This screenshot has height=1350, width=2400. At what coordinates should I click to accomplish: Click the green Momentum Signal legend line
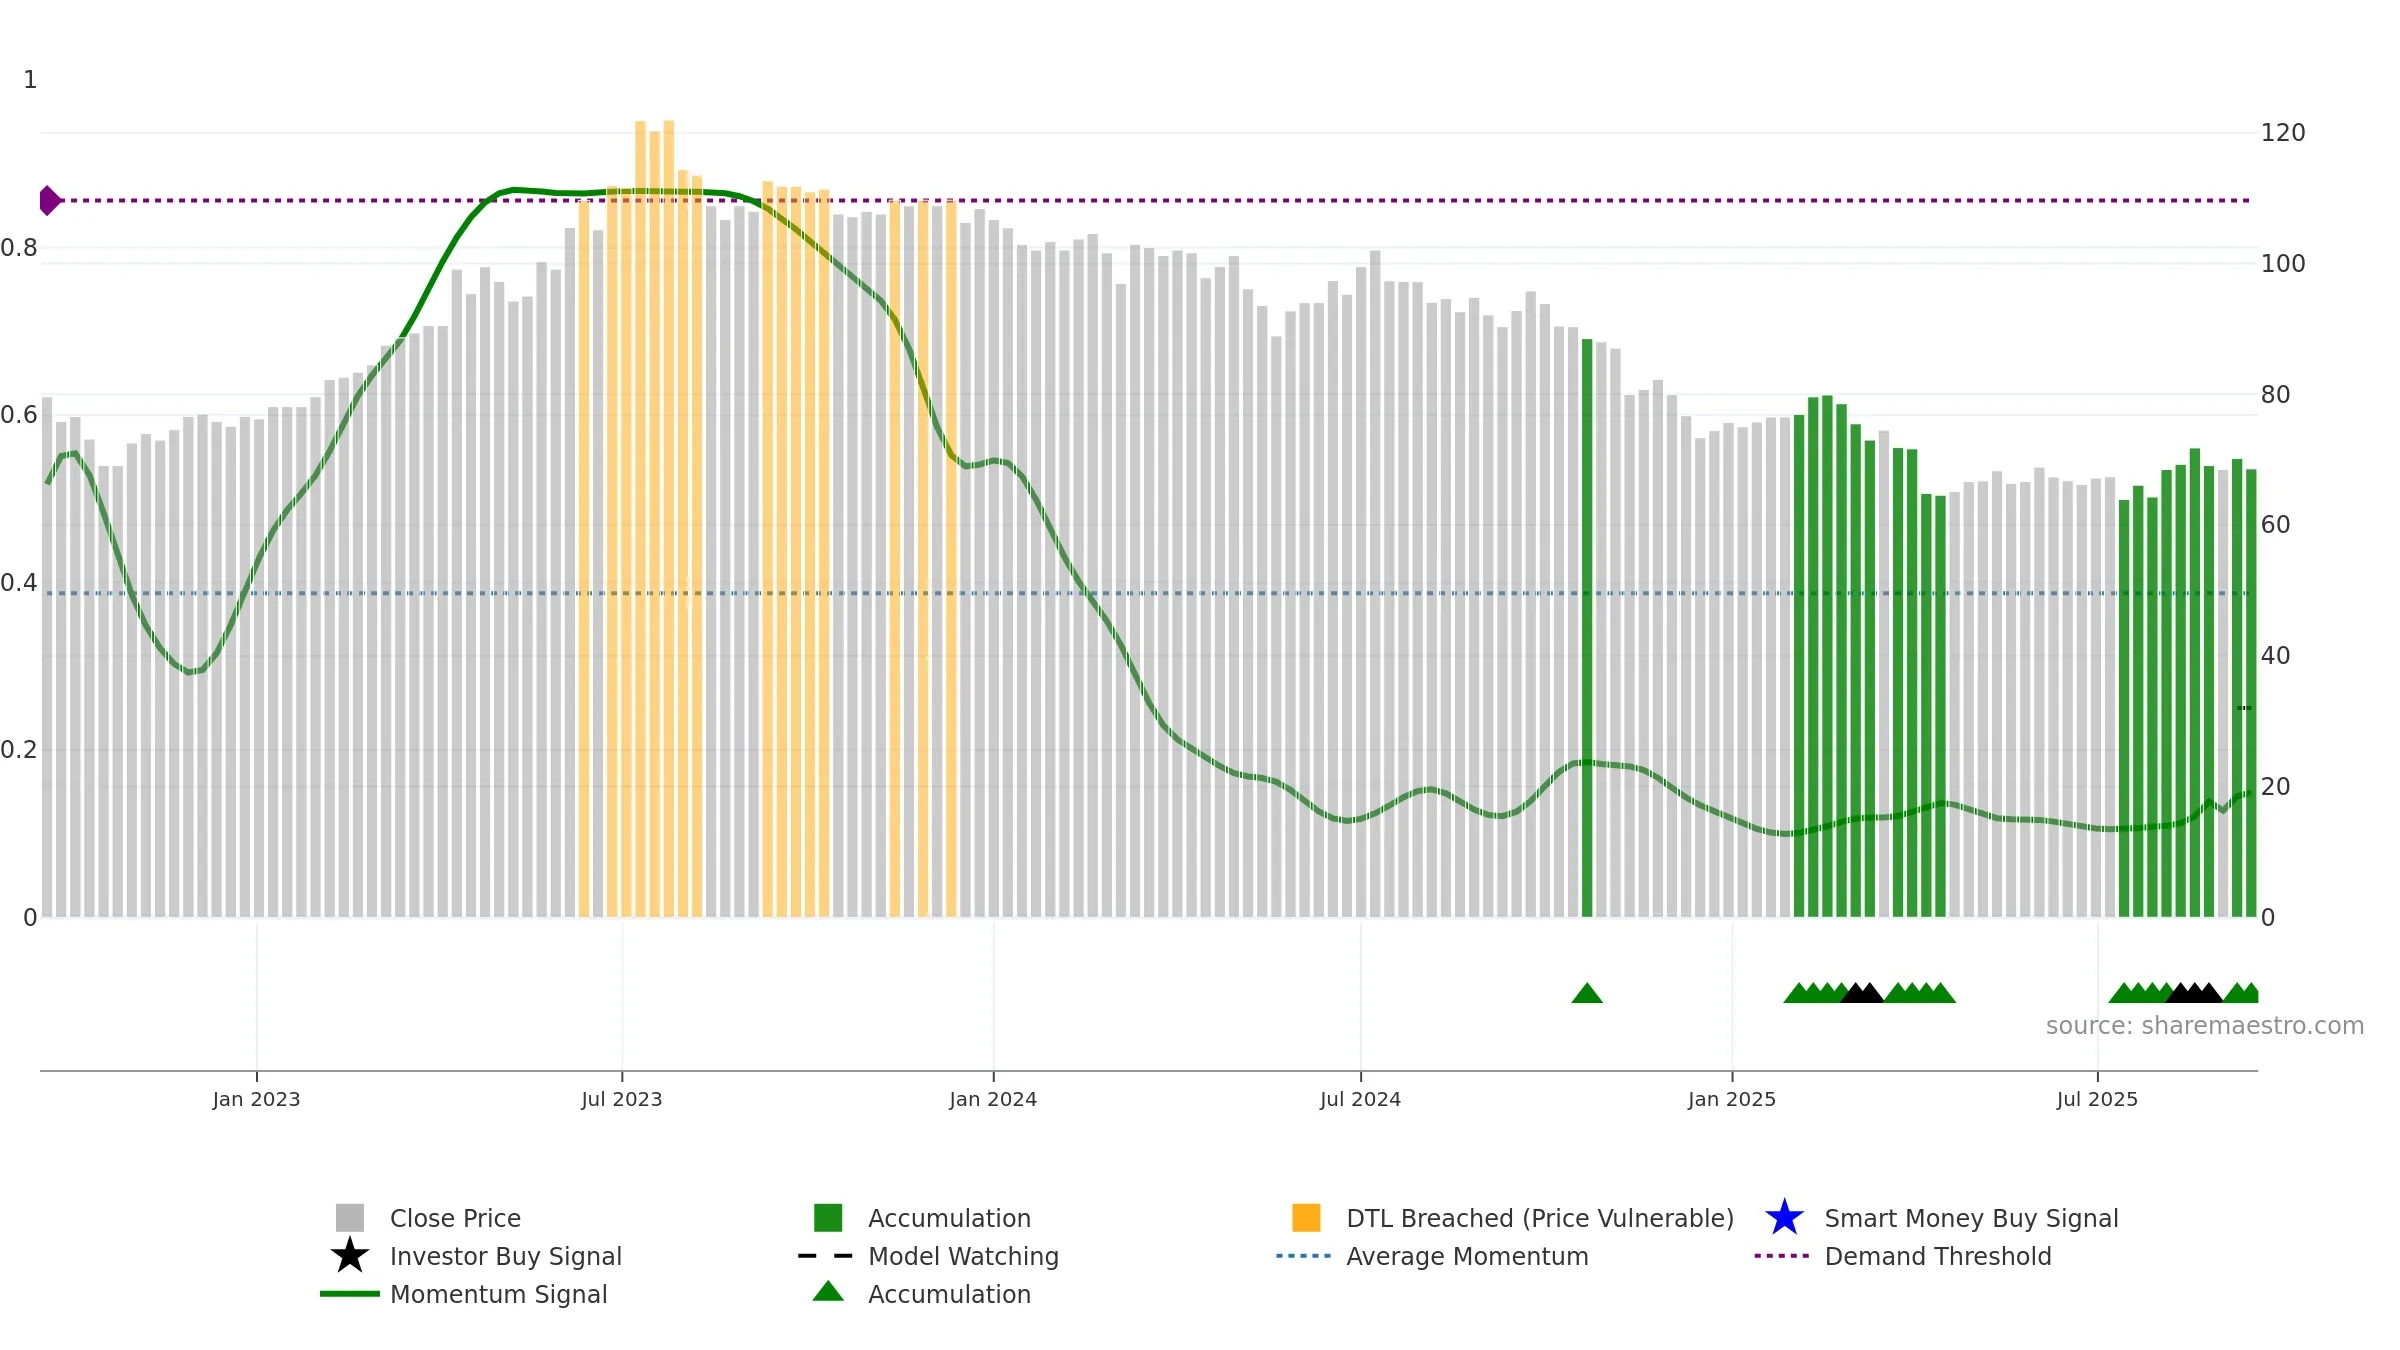(x=350, y=1294)
